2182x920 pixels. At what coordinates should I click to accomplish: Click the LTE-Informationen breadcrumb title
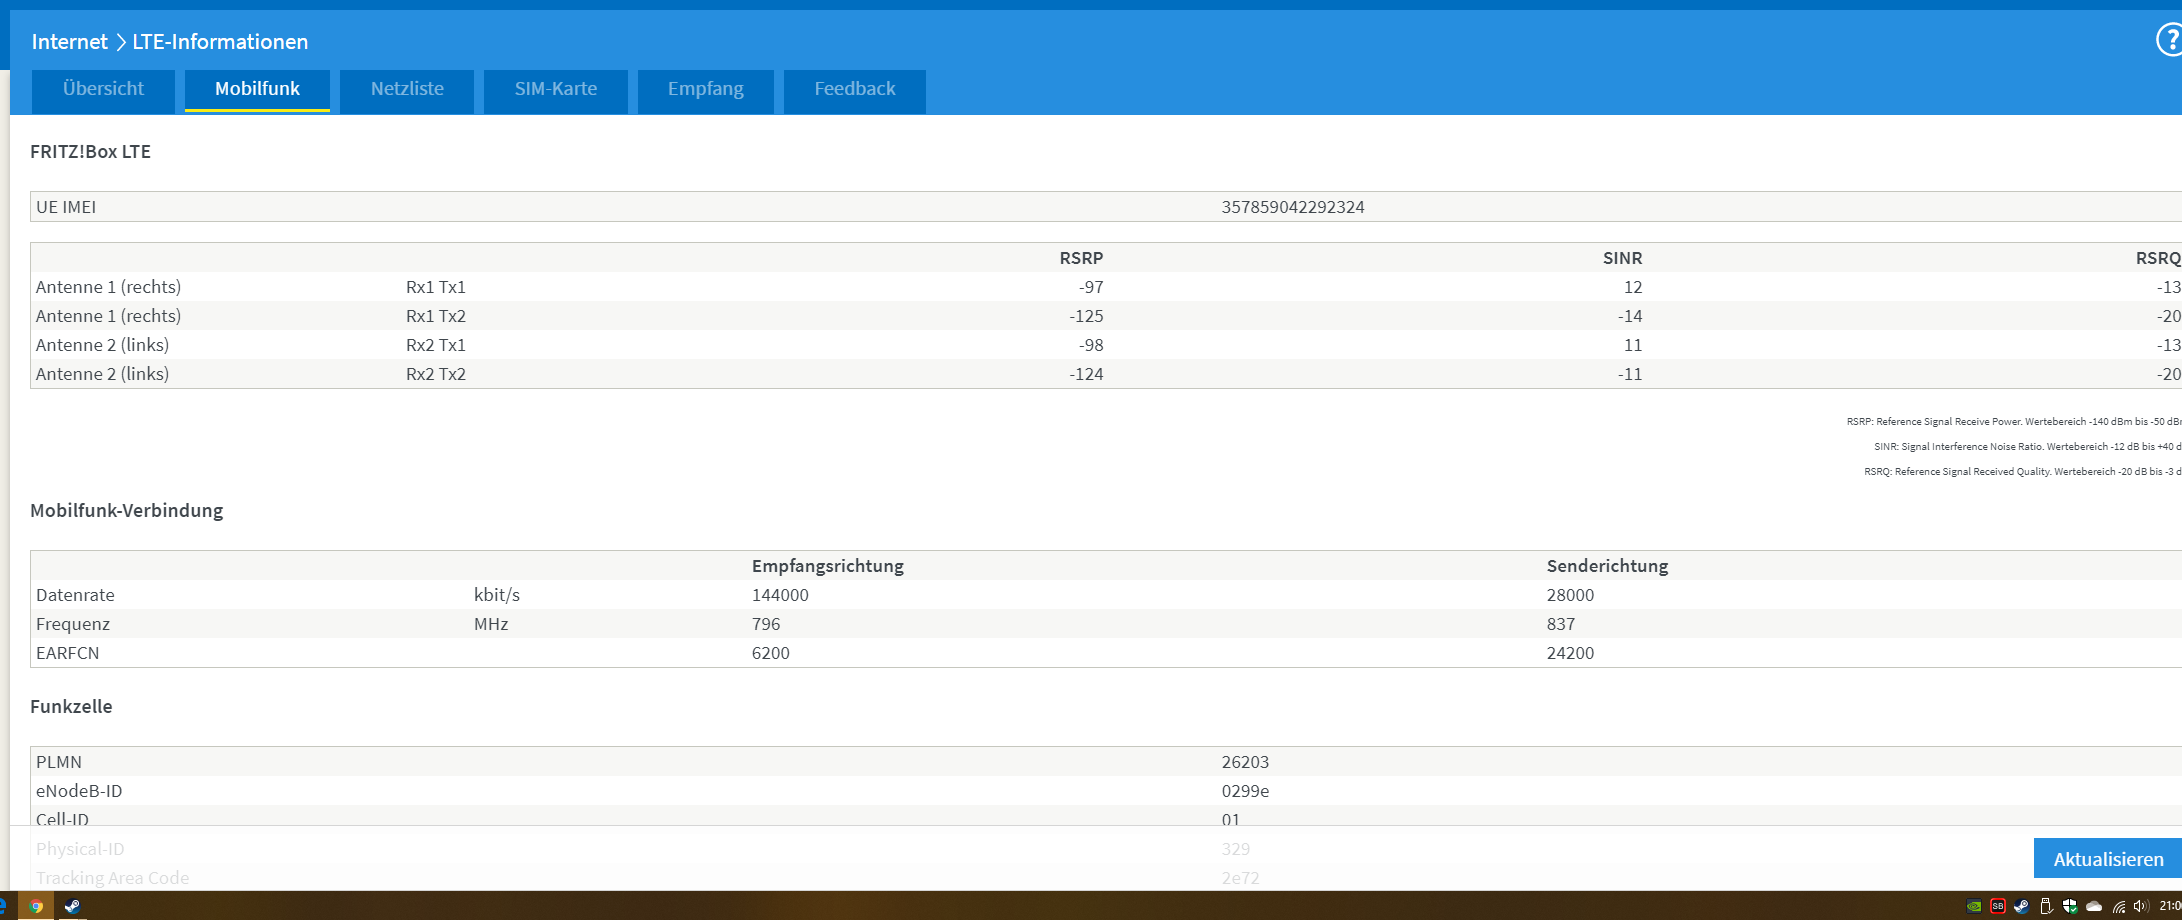(x=220, y=42)
